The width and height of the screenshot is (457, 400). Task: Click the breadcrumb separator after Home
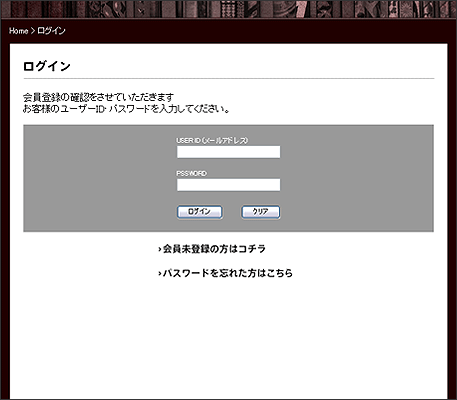[x=33, y=31]
